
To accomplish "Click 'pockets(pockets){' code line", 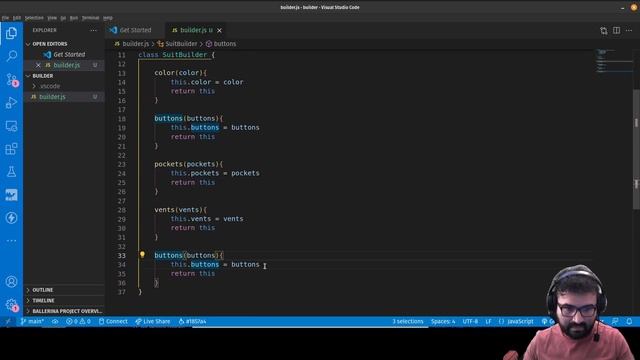I will [189, 164].
